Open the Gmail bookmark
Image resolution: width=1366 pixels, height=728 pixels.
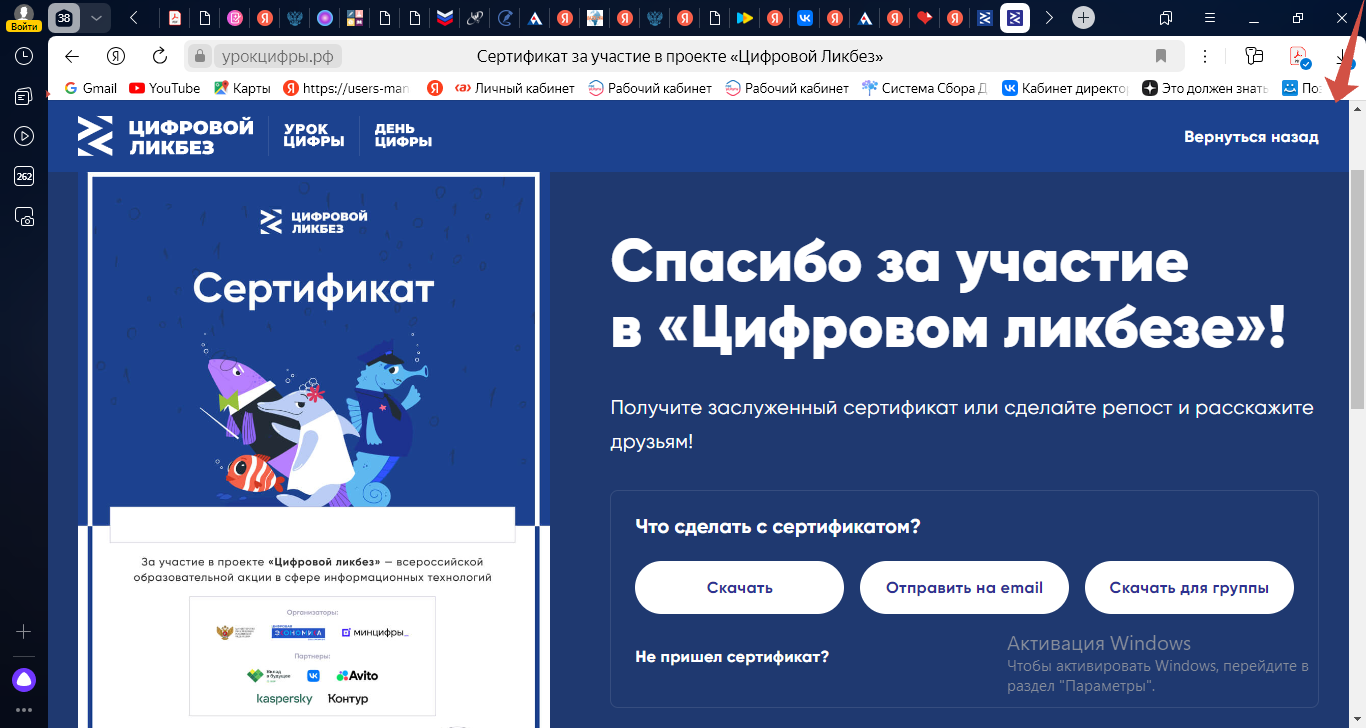[x=90, y=88]
